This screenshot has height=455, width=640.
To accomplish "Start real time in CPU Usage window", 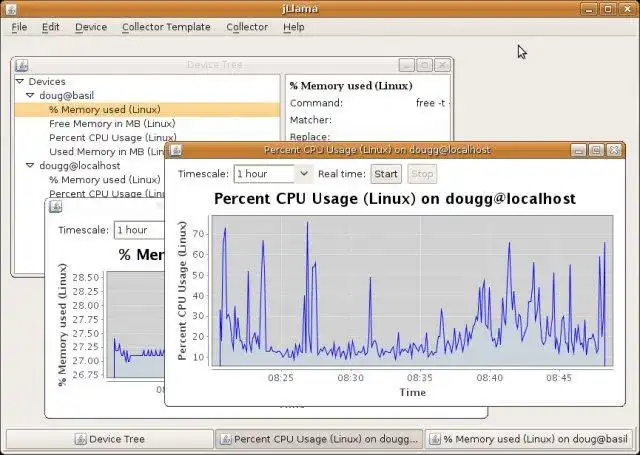I will 386,174.
